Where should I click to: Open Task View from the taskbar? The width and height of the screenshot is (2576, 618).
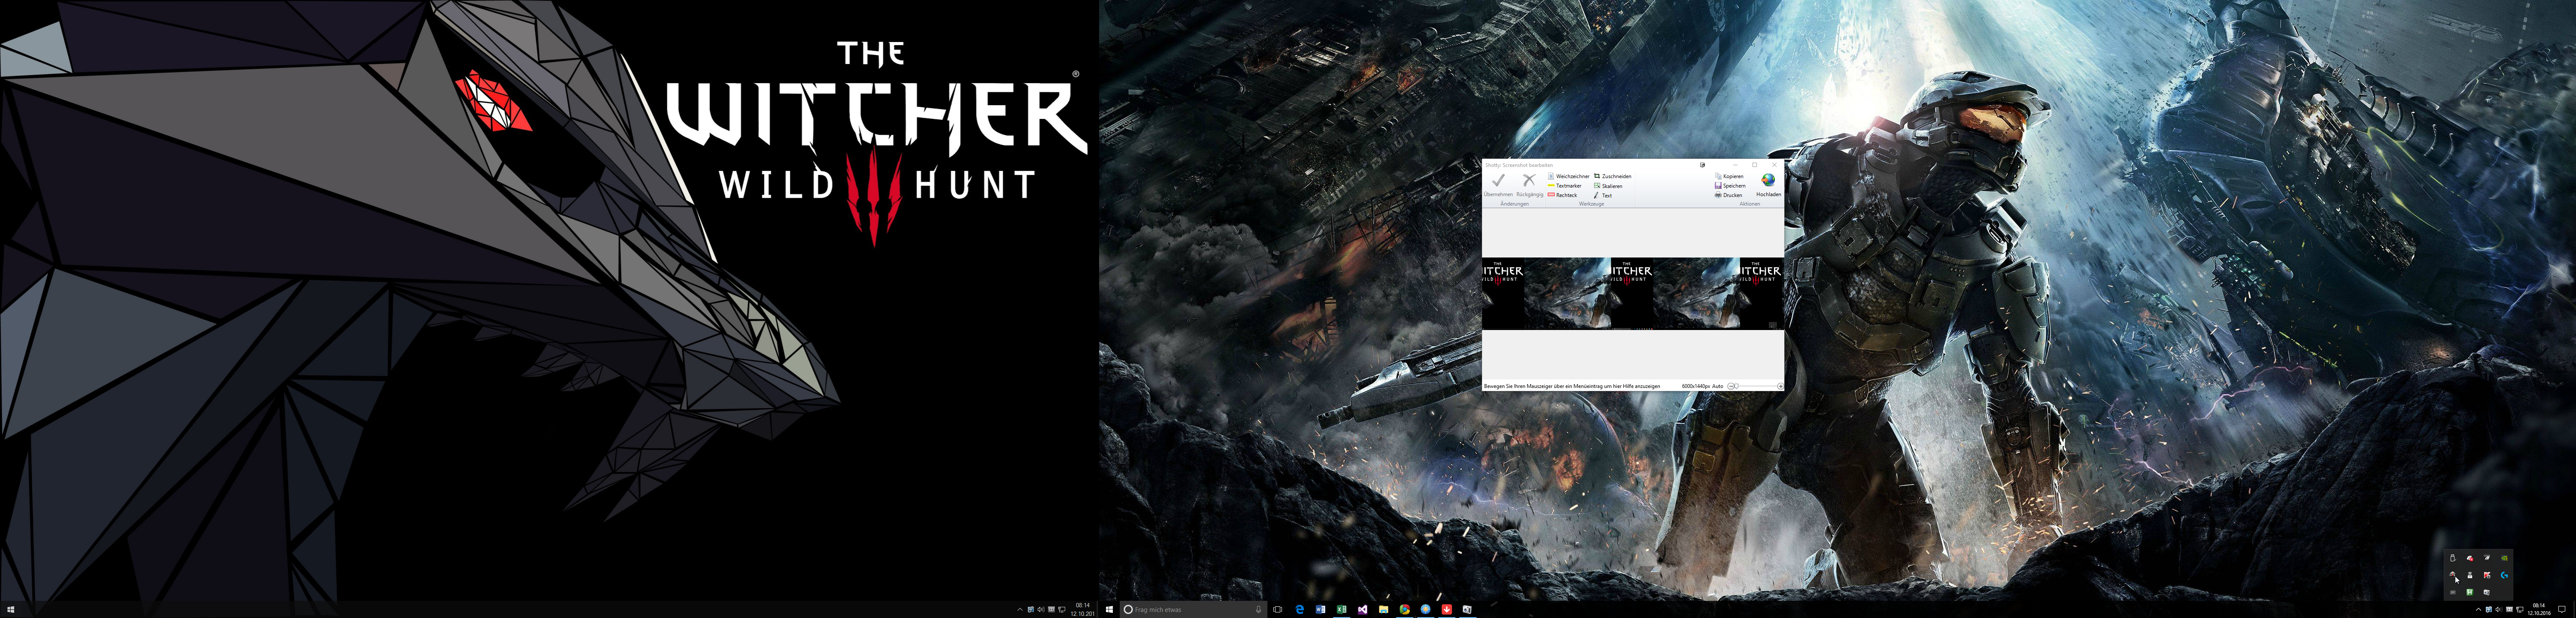pyautogui.click(x=1278, y=609)
